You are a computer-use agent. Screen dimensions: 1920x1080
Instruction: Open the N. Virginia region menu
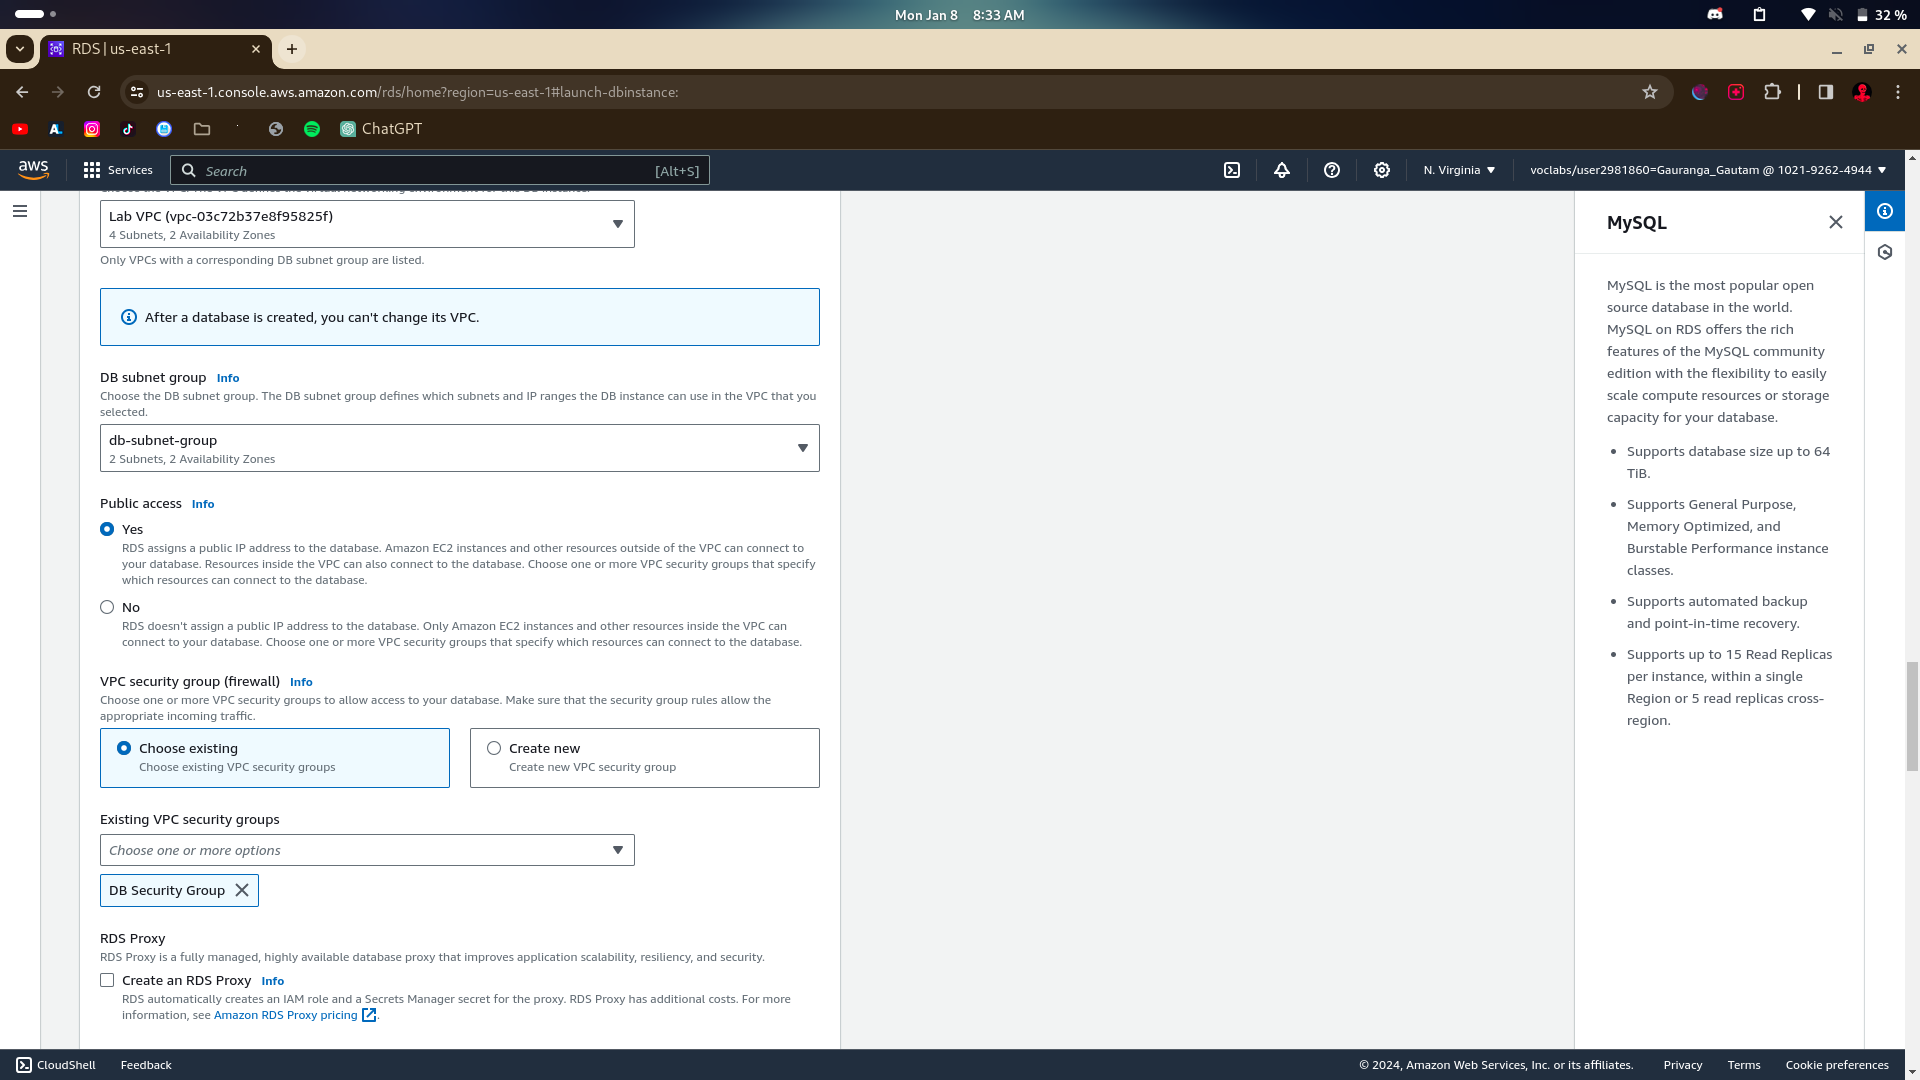click(x=1459, y=170)
